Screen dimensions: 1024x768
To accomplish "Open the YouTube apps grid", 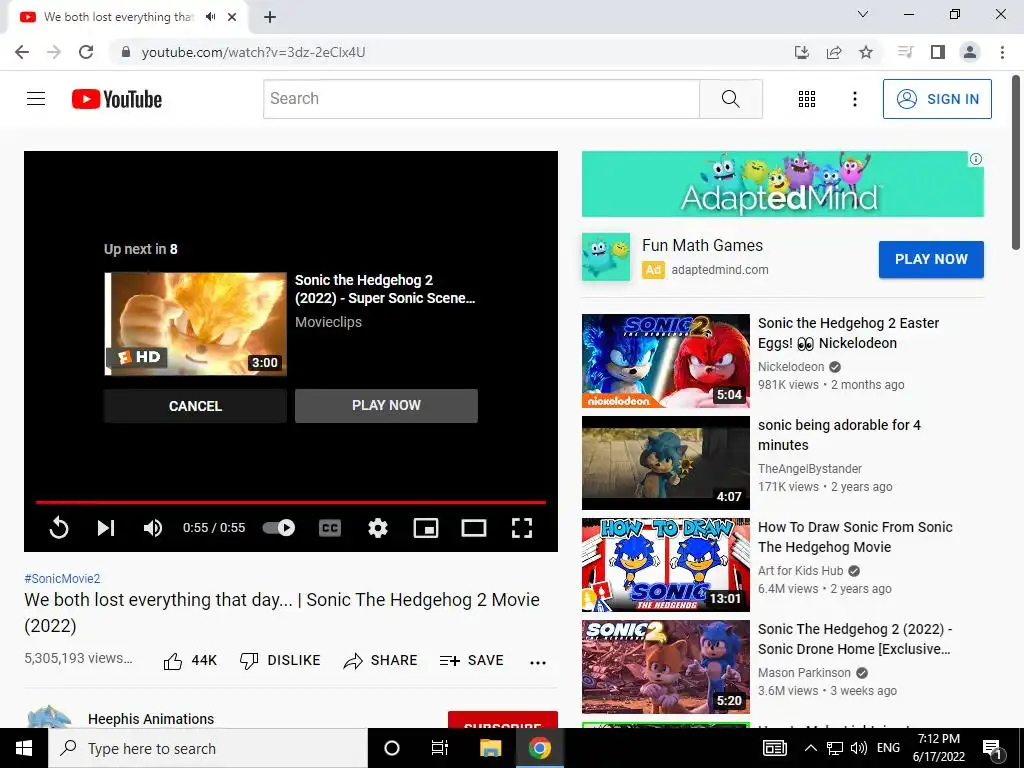I will point(807,99).
